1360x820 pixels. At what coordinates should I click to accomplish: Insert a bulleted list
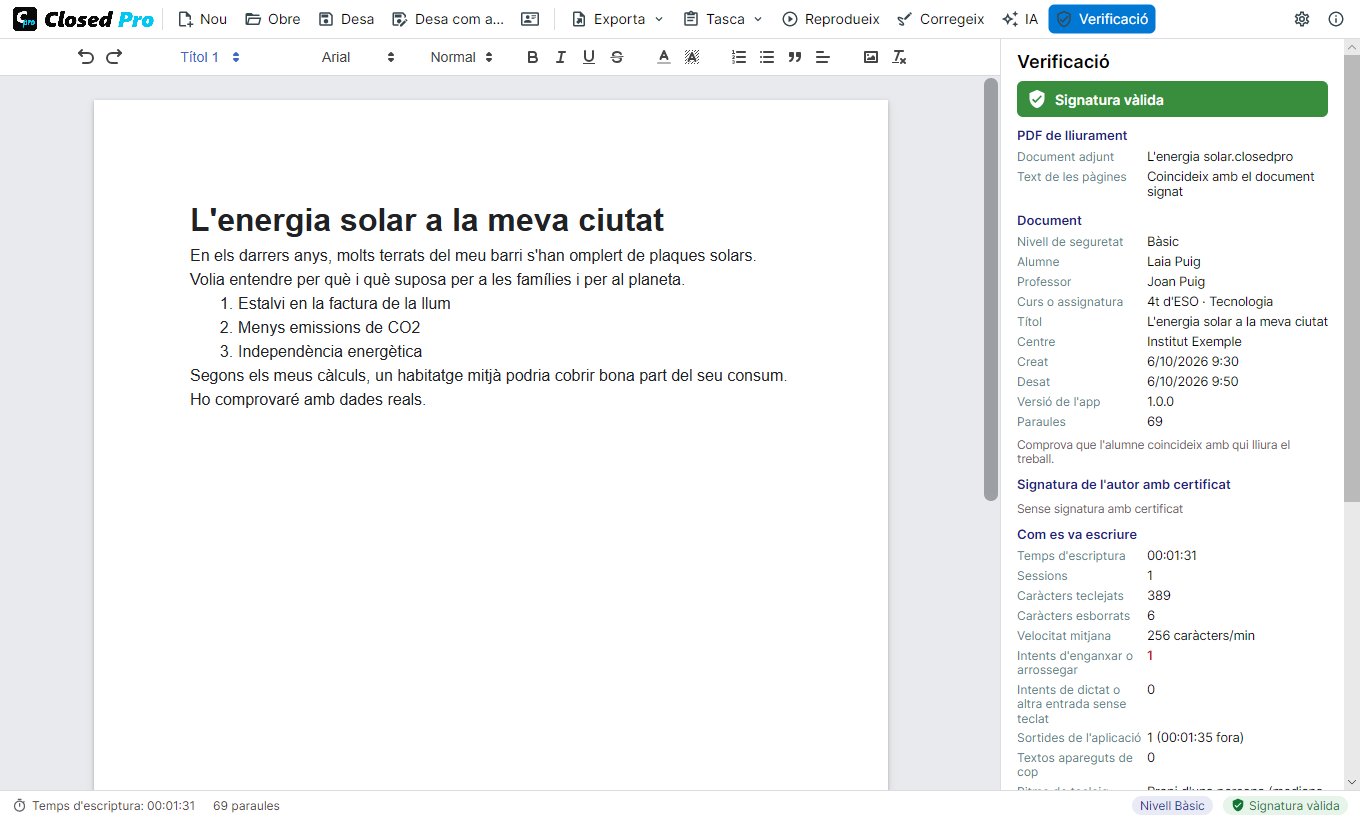[x=767, y=57]
